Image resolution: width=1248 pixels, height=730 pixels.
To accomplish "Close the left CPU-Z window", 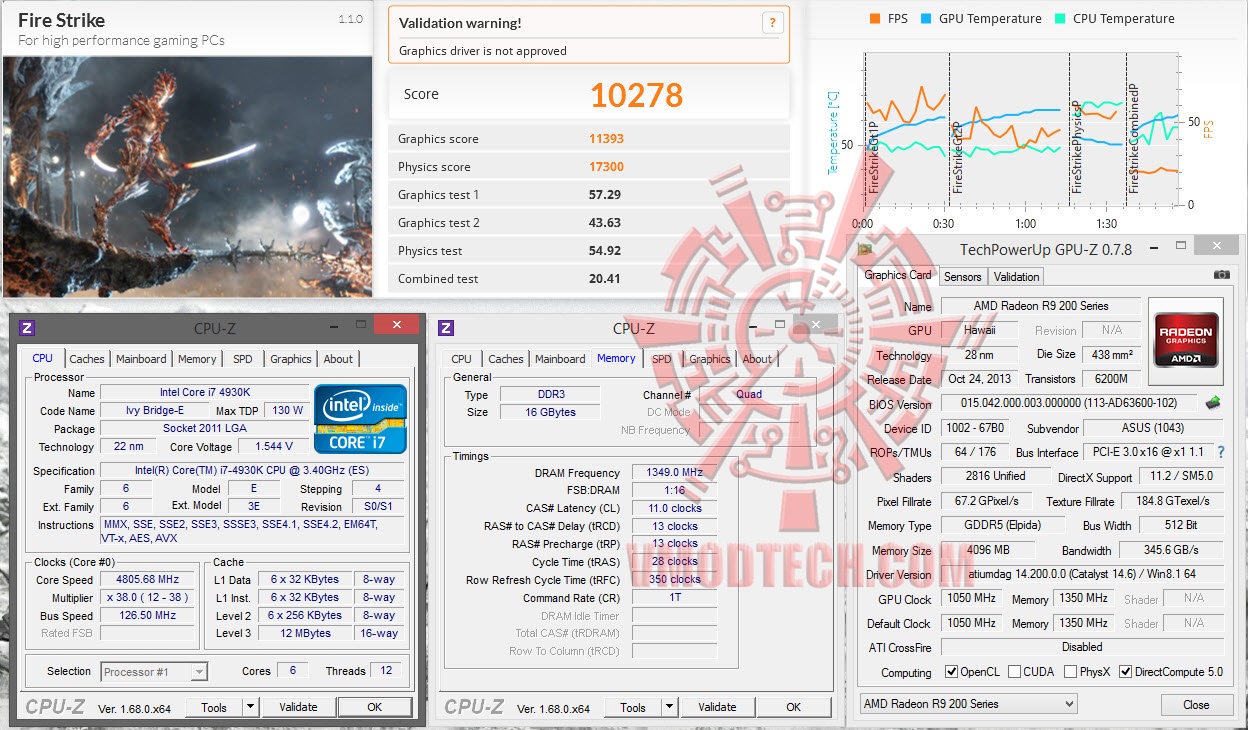I will click(397, 325).
